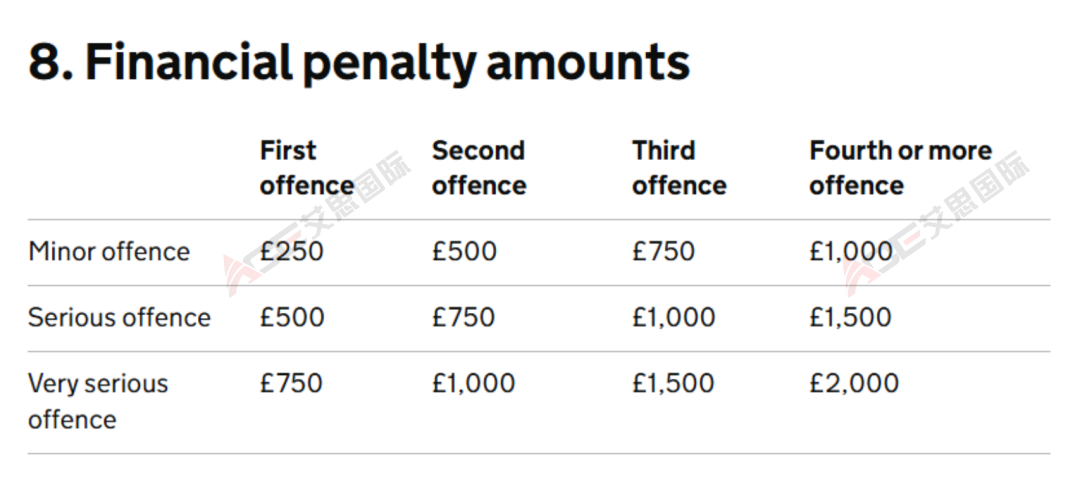Select £1,000 in the Serious offence row

[673, 318]
